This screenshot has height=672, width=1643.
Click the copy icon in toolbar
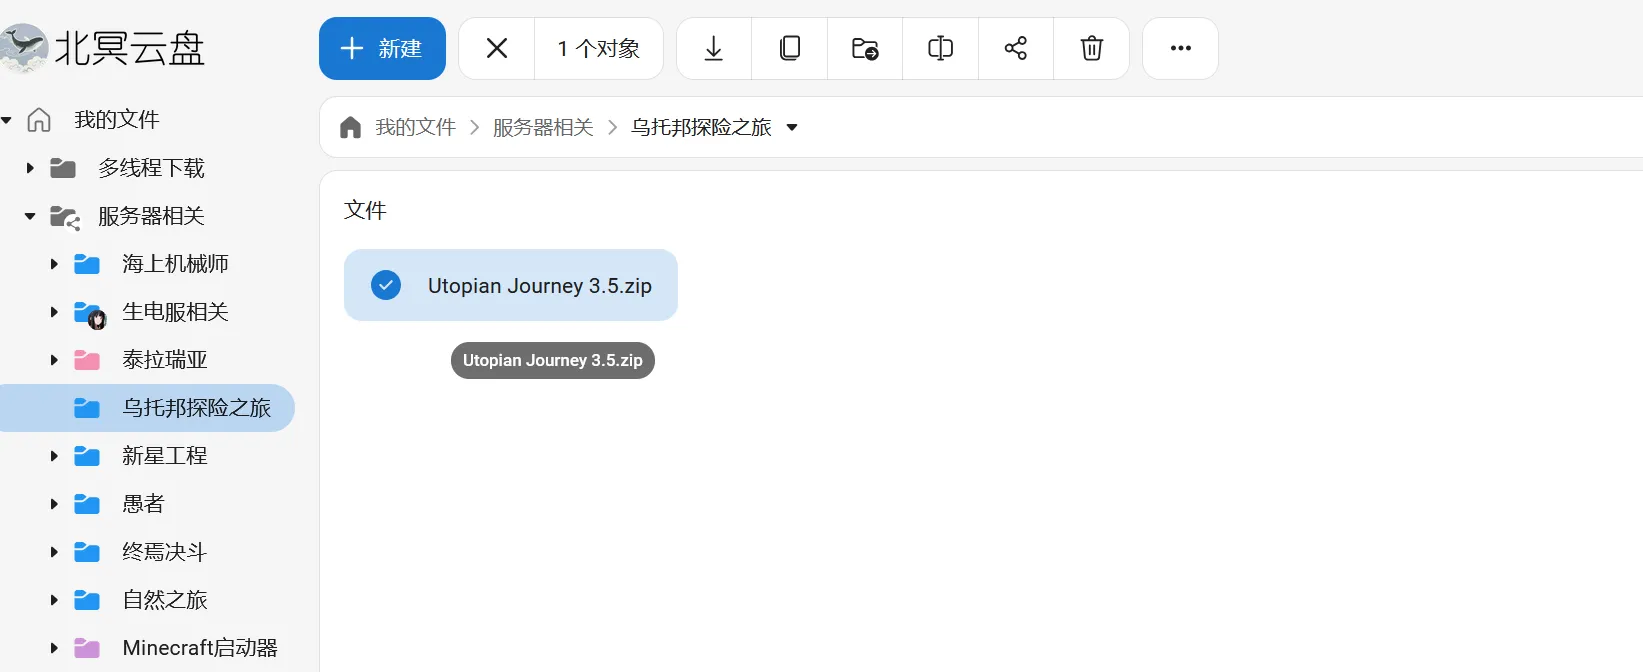pyautogui.click(x=790, y=48)
